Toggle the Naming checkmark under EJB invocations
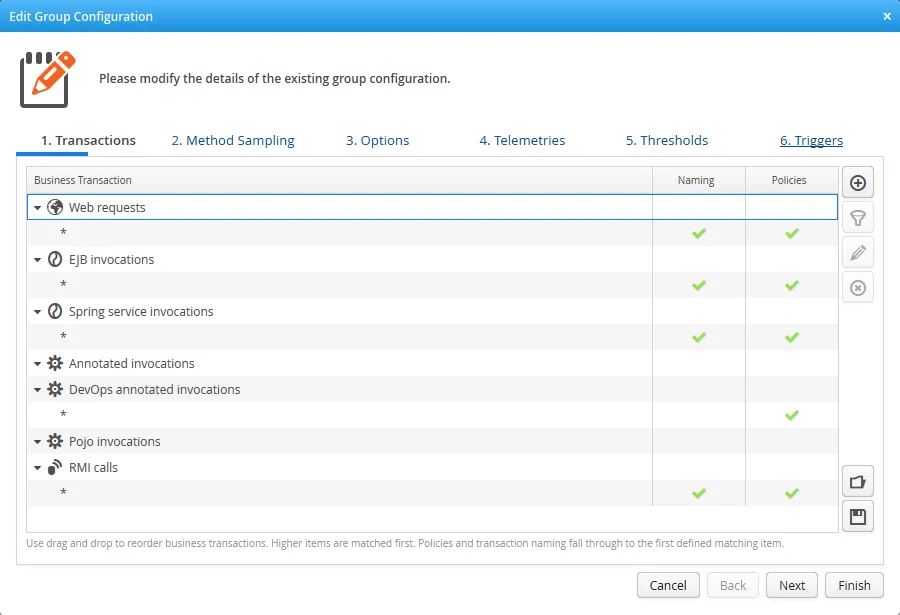Viewport: 900px width, 615px height. [697, 285]
